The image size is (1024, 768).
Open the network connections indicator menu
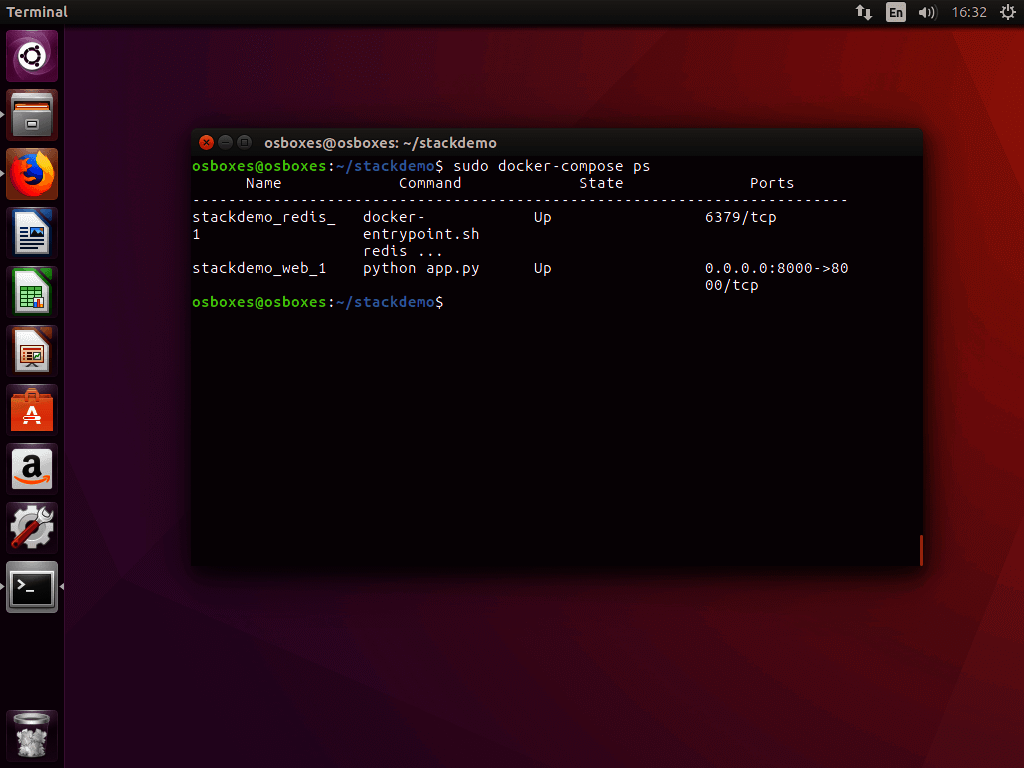pyautogui.click(x=864, y=12)
